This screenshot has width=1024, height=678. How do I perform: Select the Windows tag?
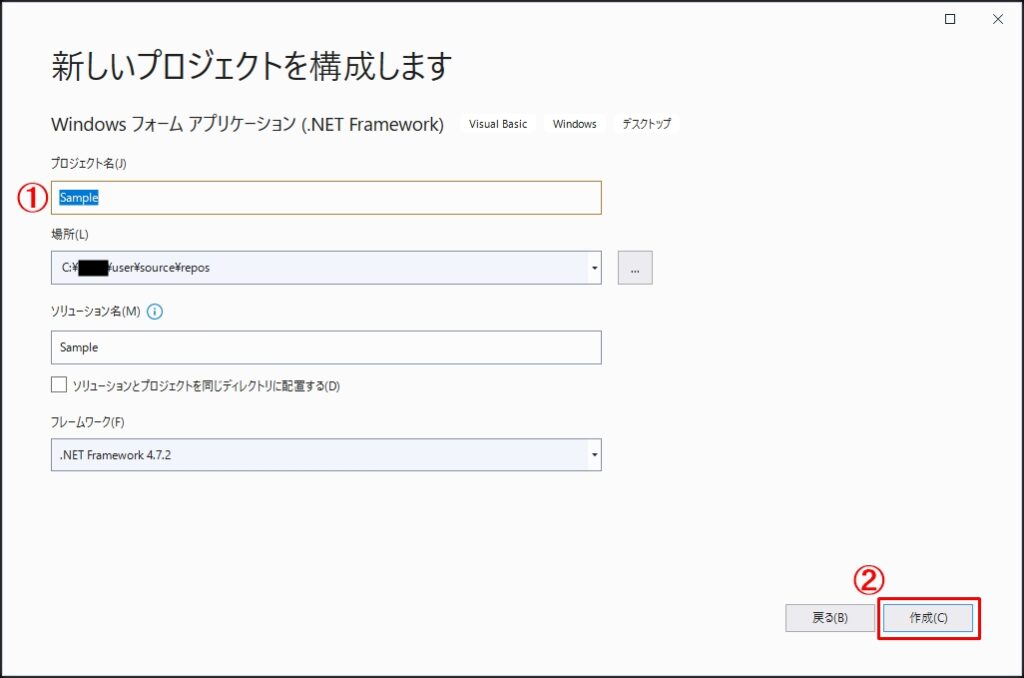coord(574,124)
